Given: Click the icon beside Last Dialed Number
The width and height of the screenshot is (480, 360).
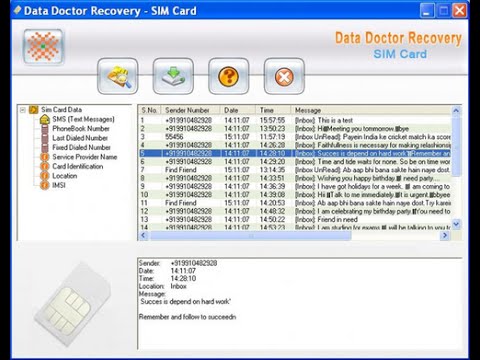Looking at the screenshot, I should 45,138.
